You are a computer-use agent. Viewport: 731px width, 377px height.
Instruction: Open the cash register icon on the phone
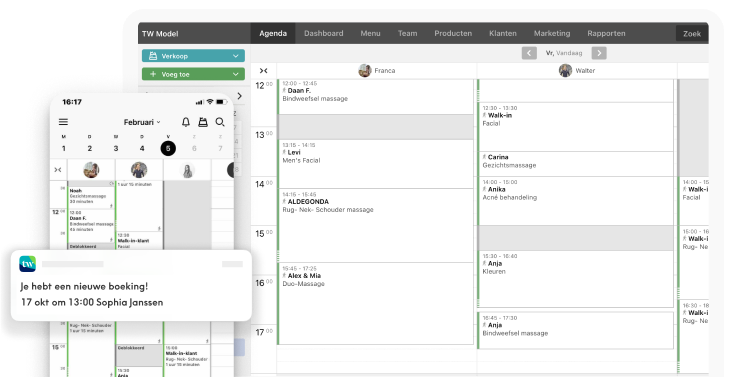click(203, 122)
